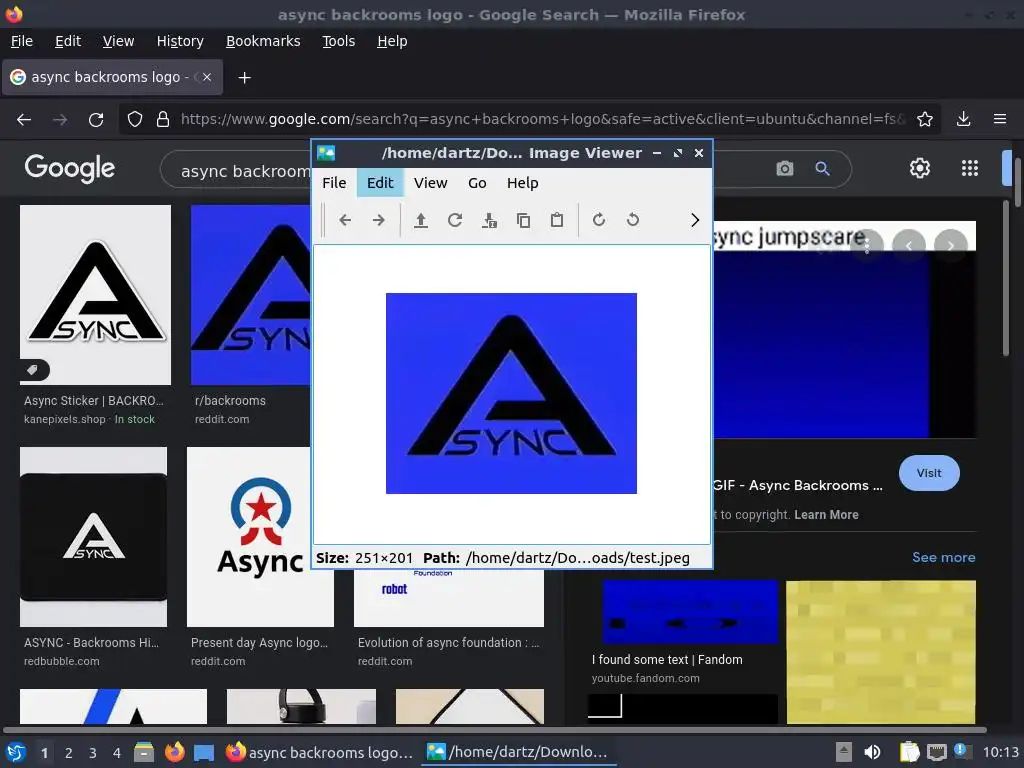The image size is (1024, 768).
Task: Launch Firefox from taskbar quick launcher
Action: tap(174, 752)
